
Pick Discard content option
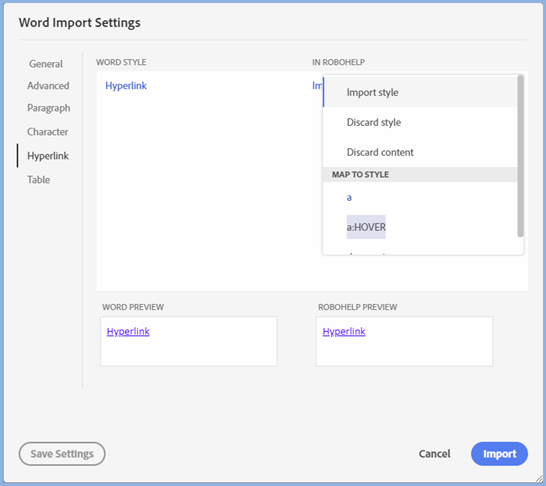pos(420,152)
